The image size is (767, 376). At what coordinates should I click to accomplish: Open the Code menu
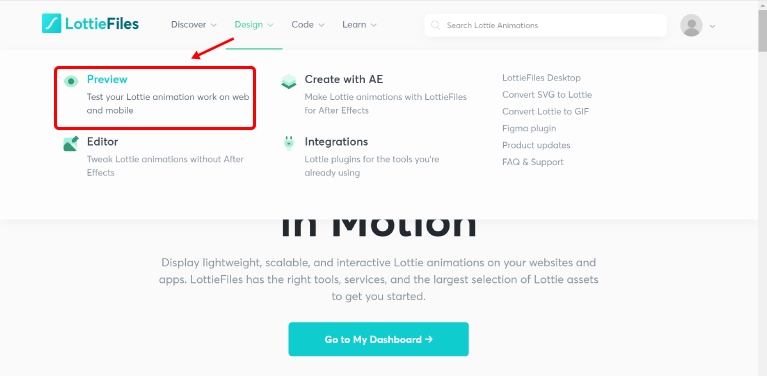tap(308, 24)
